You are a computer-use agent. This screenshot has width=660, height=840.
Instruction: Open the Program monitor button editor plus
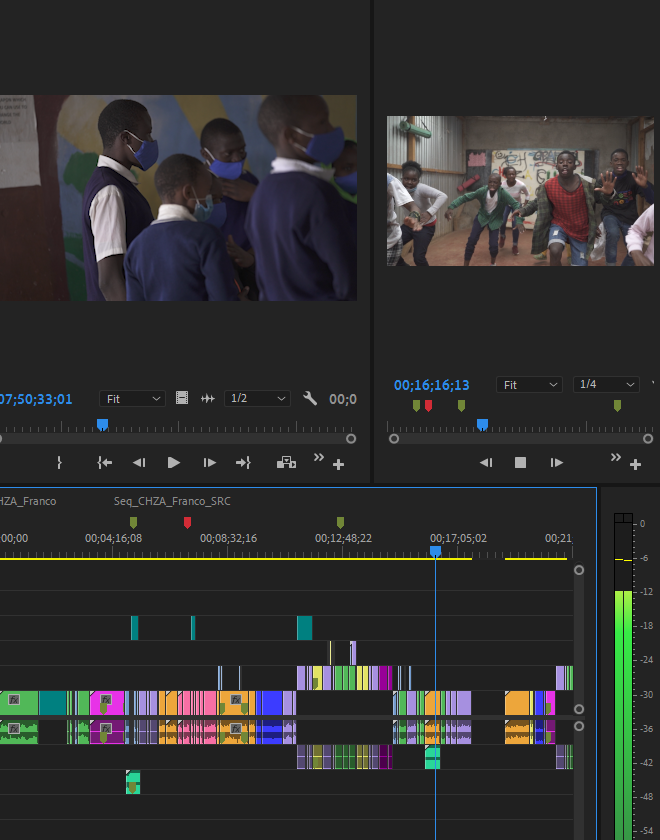click(x=635, y=464)
